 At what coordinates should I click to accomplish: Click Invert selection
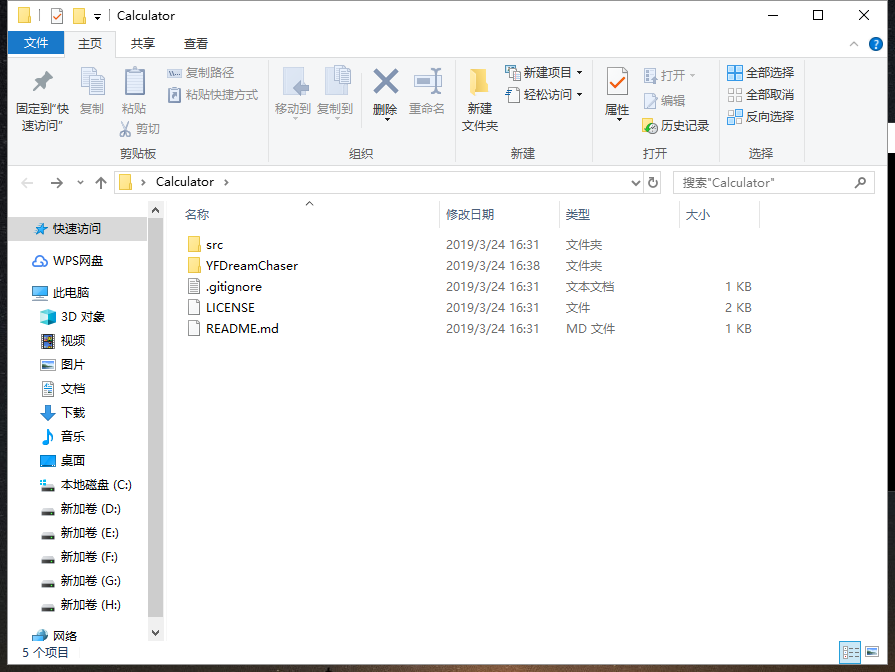[760, 116]
